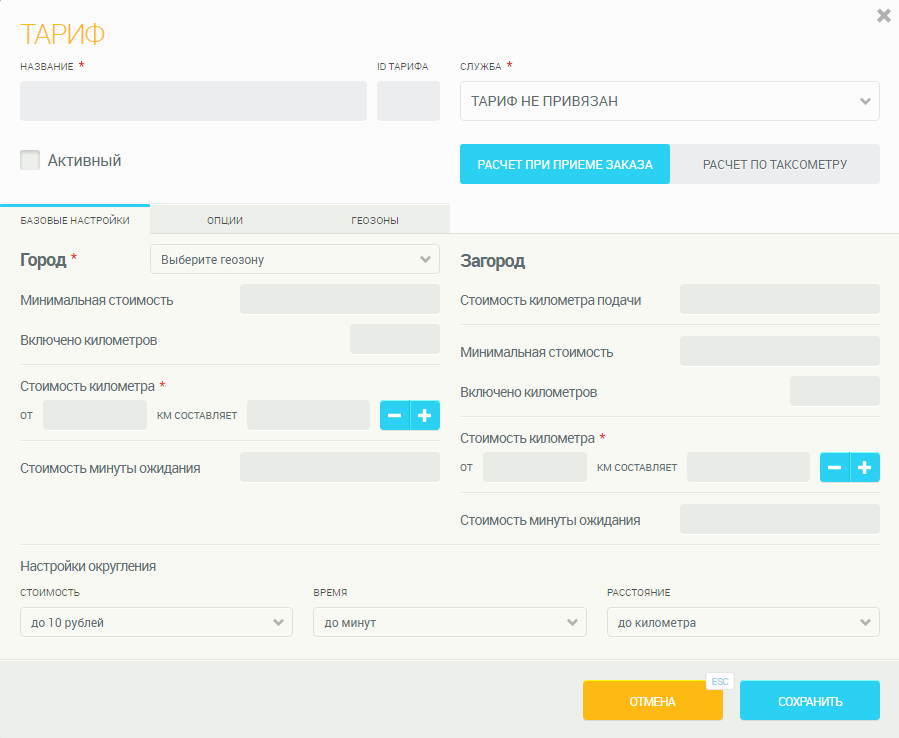Click the minus icon in Загород section
The height and width of the screenshot is (738, 899).
coord(835,467)
